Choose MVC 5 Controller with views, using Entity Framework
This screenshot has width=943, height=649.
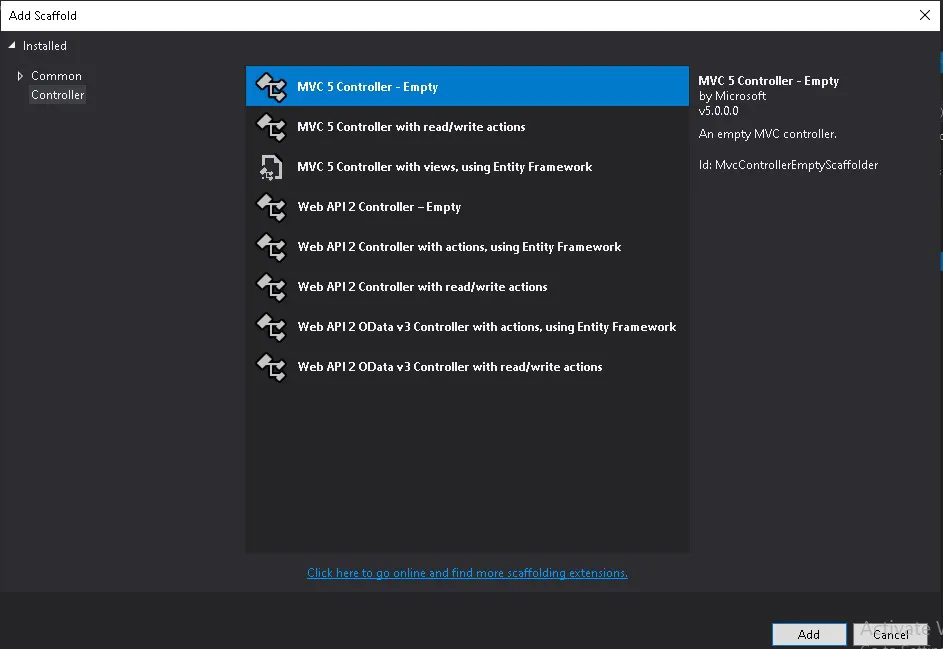coord(467,167)
